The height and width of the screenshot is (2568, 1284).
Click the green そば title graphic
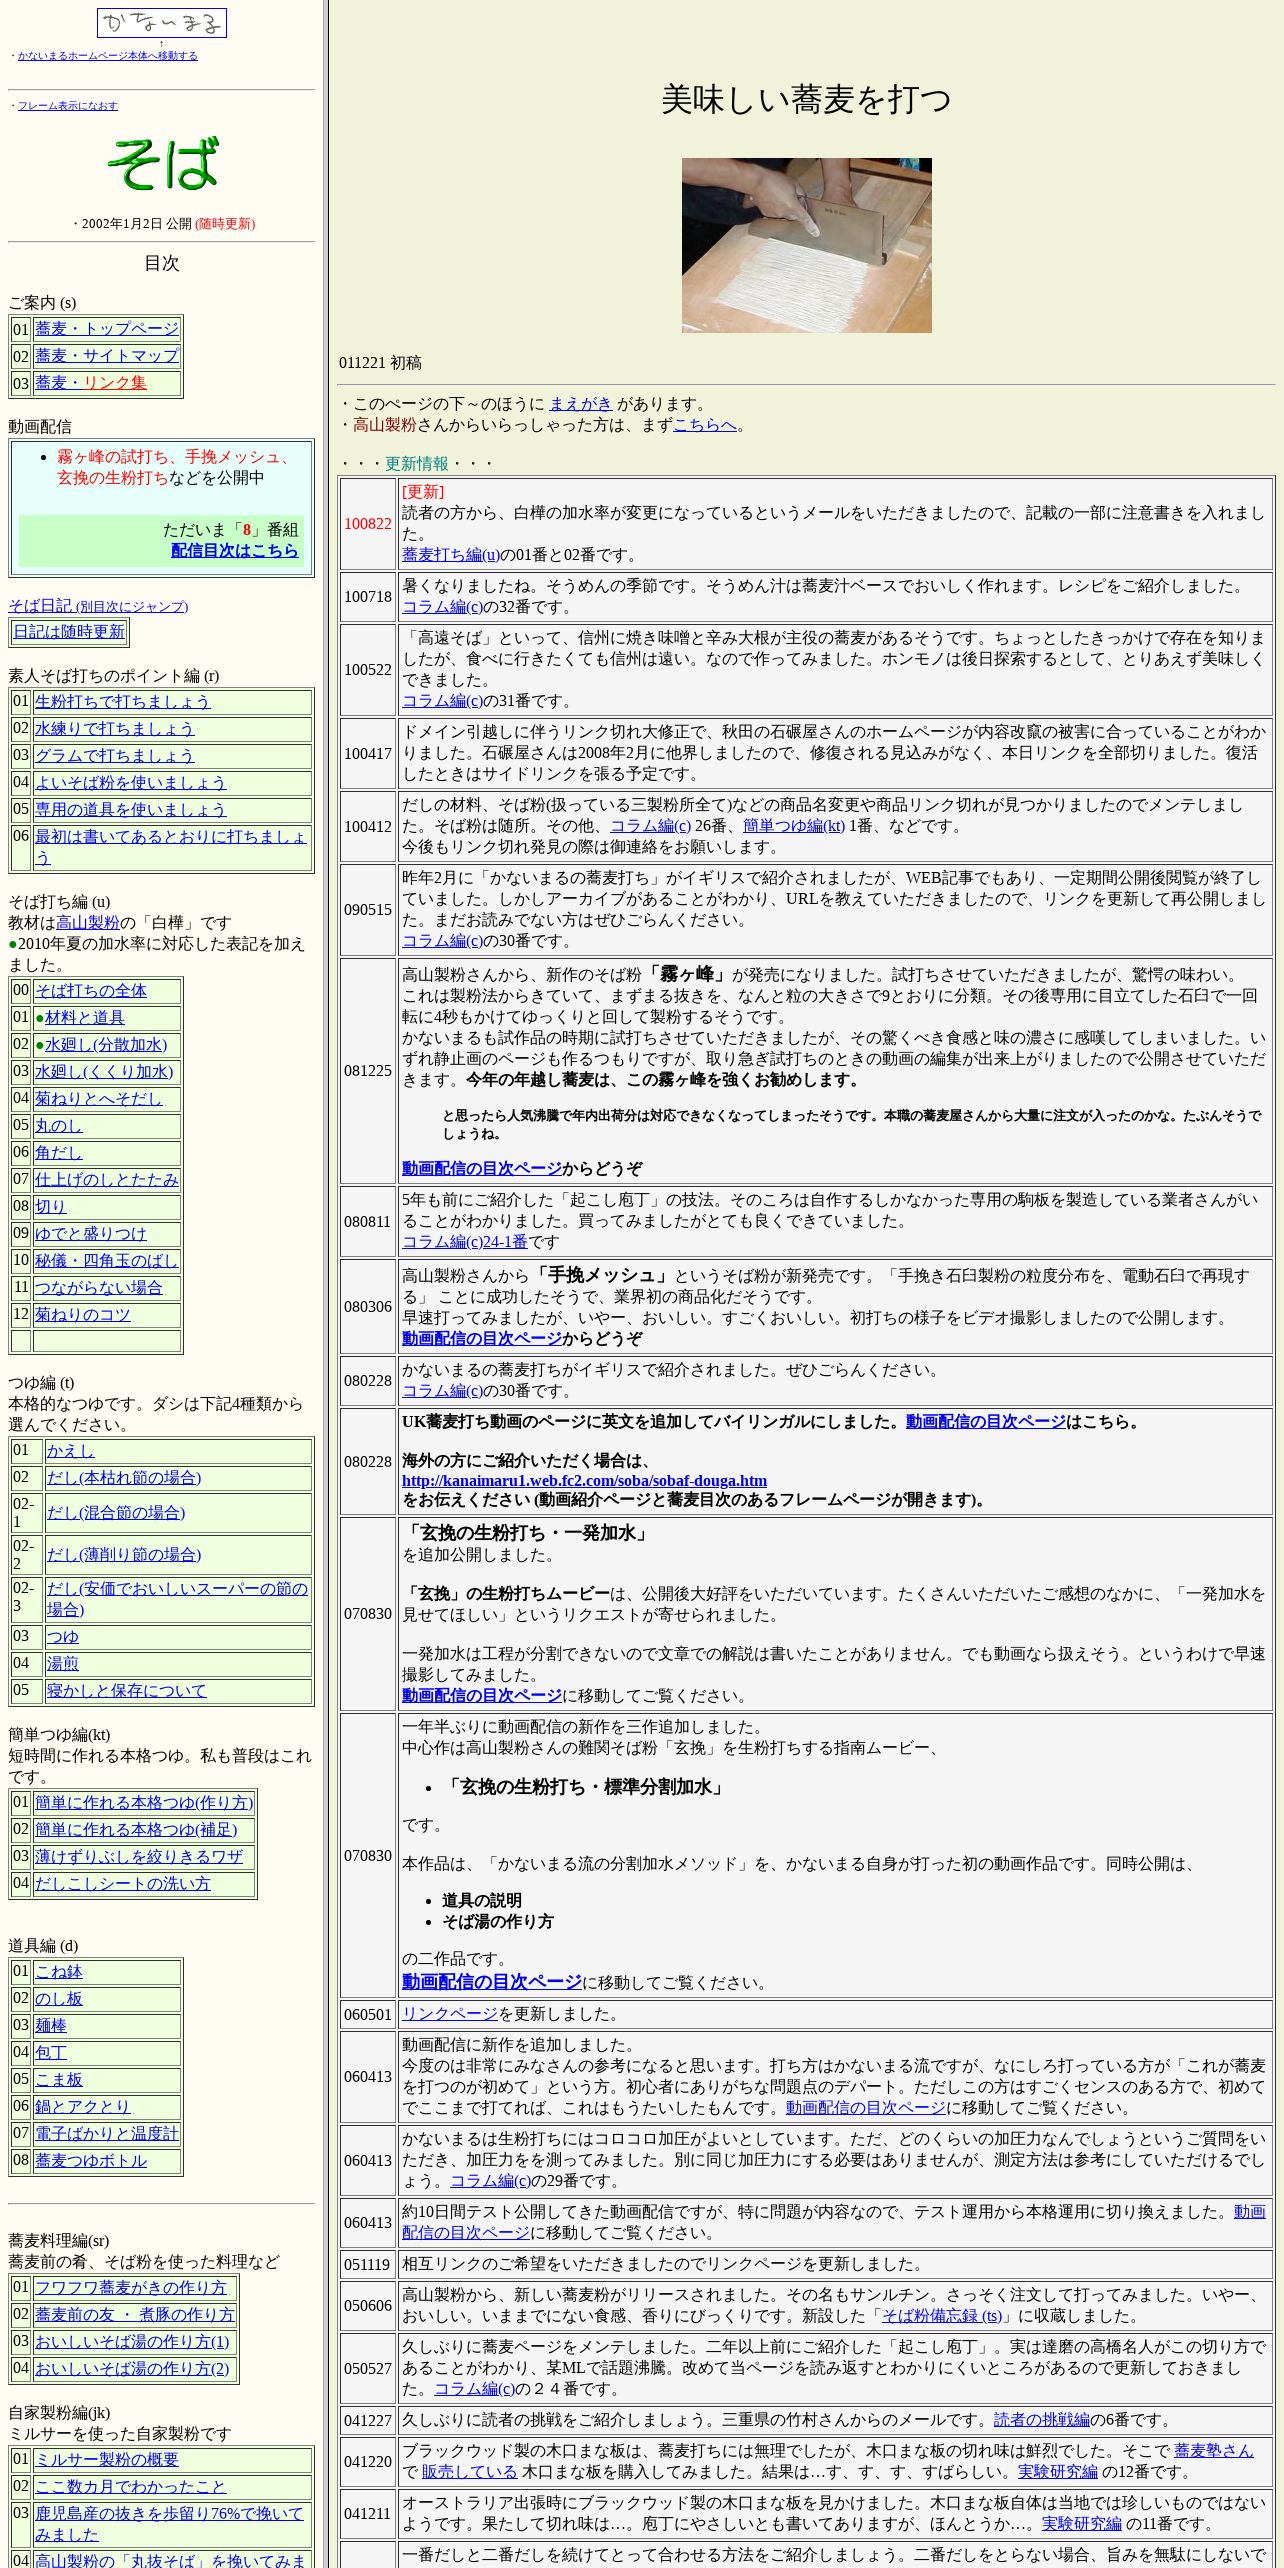162,165
